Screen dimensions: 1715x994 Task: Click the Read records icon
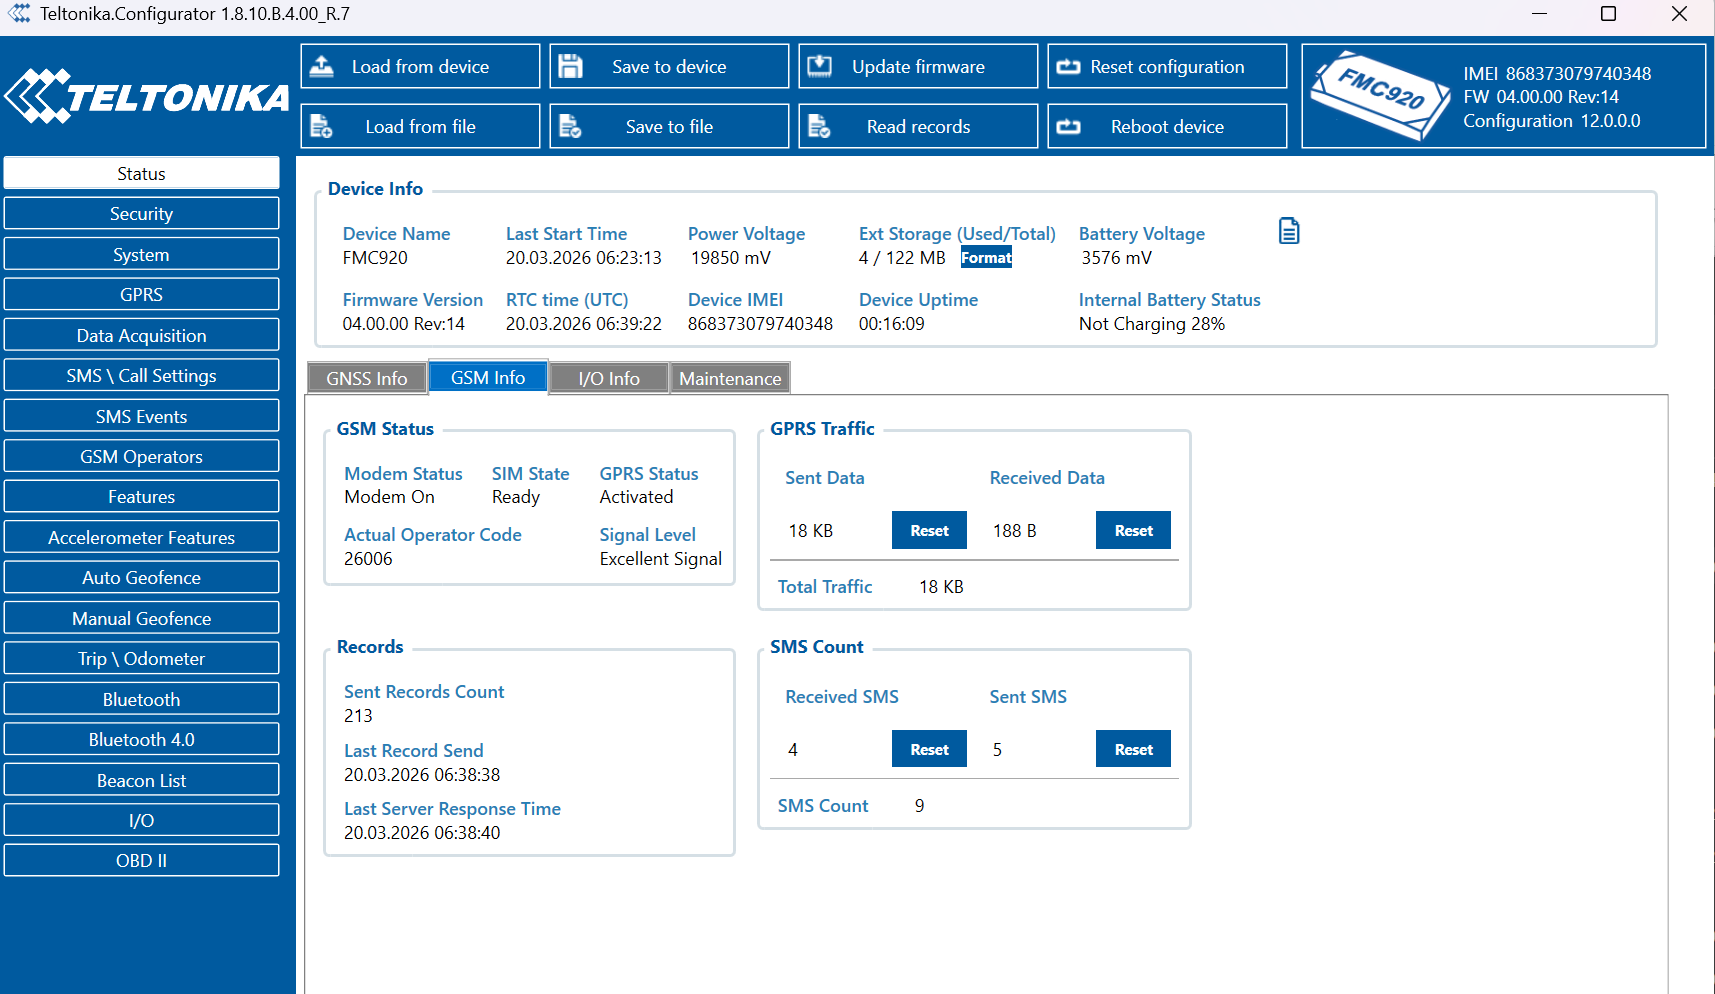click(x=819, y=127)
